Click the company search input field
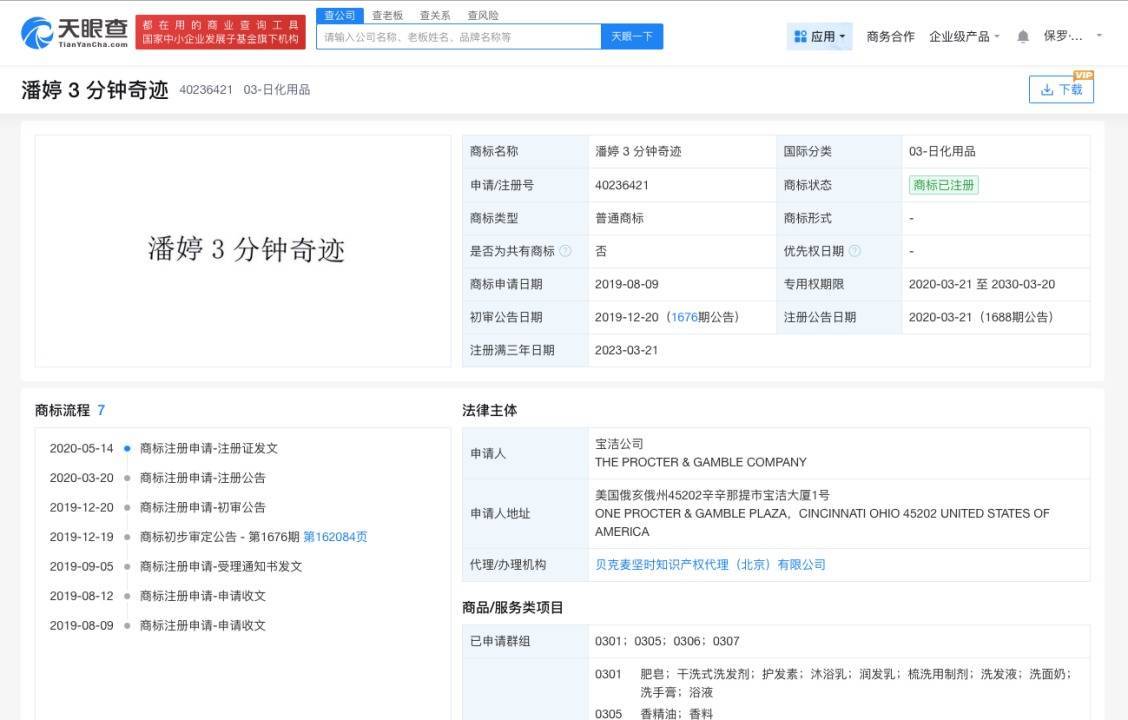The width and height of the screenshot is (1128, 720). [x=450, y=36]
